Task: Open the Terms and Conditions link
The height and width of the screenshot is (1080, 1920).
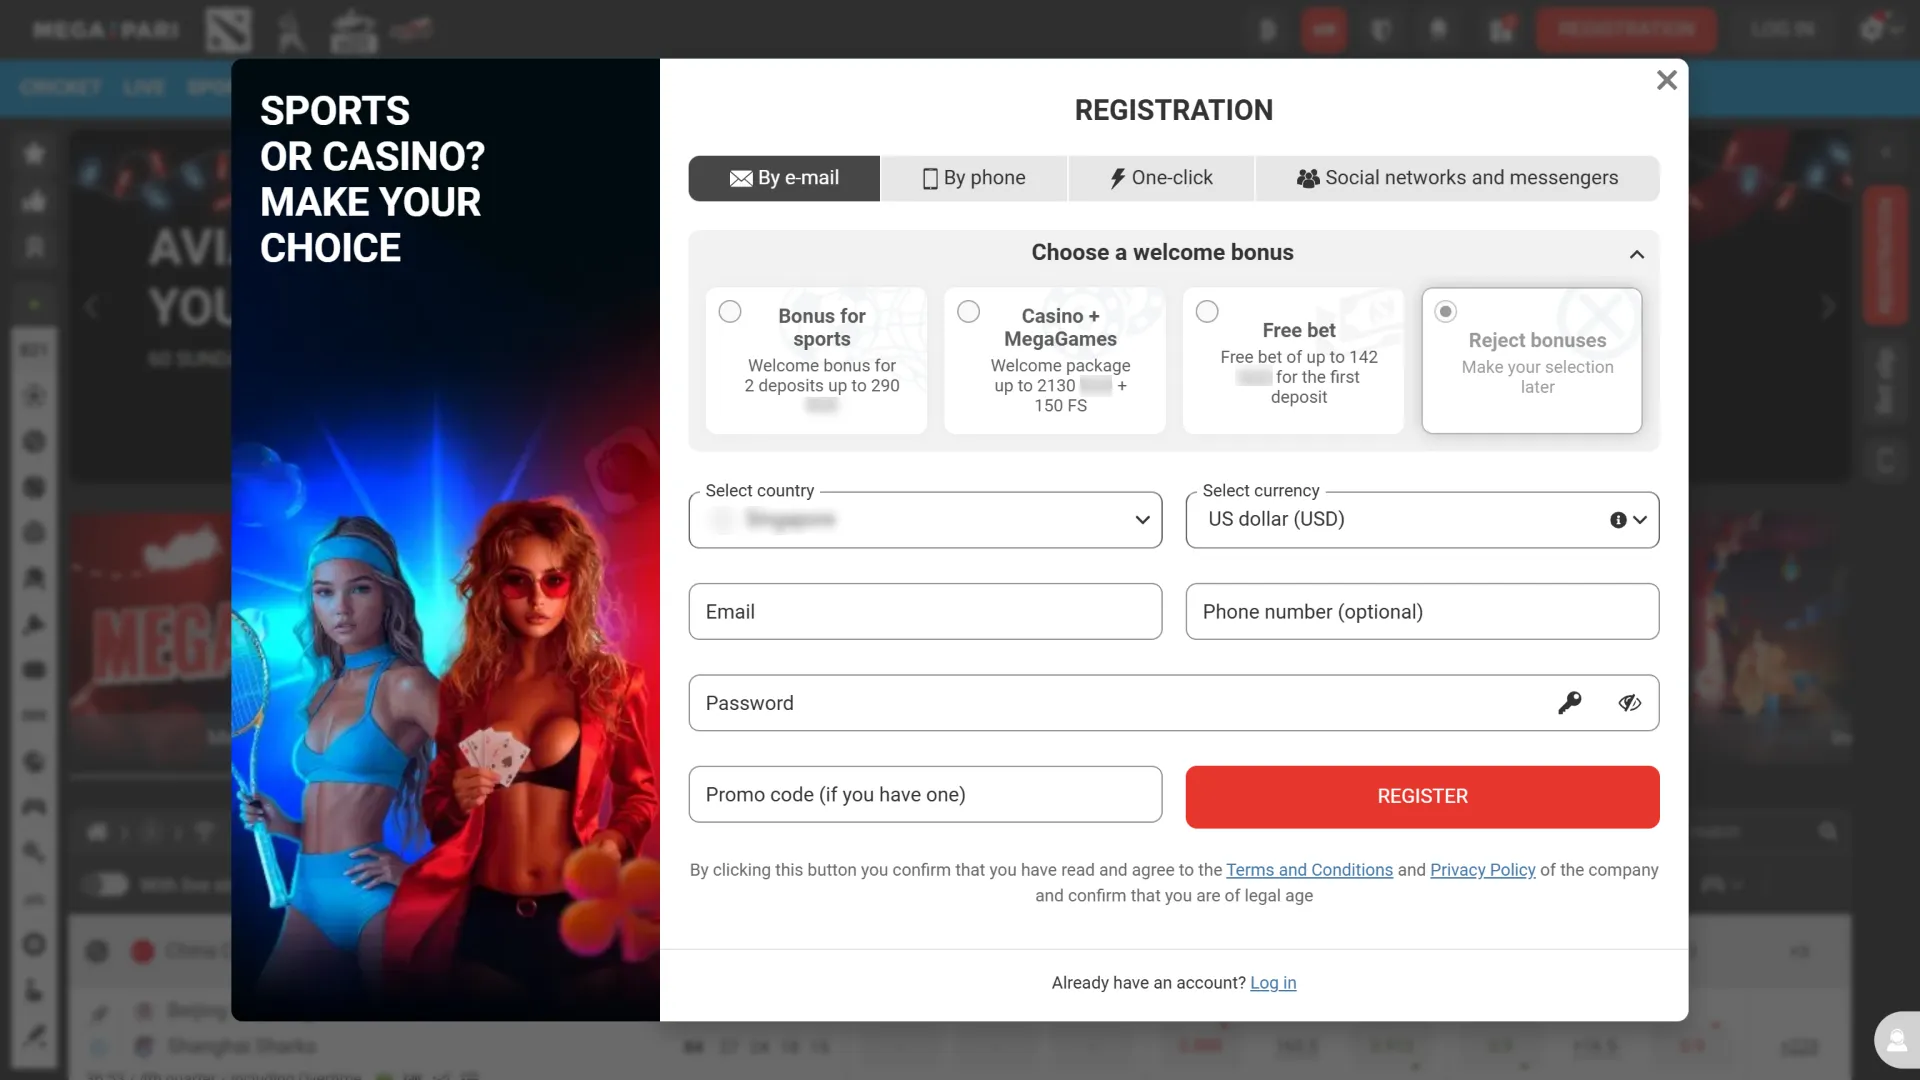Action: [x=1309, y=870]
